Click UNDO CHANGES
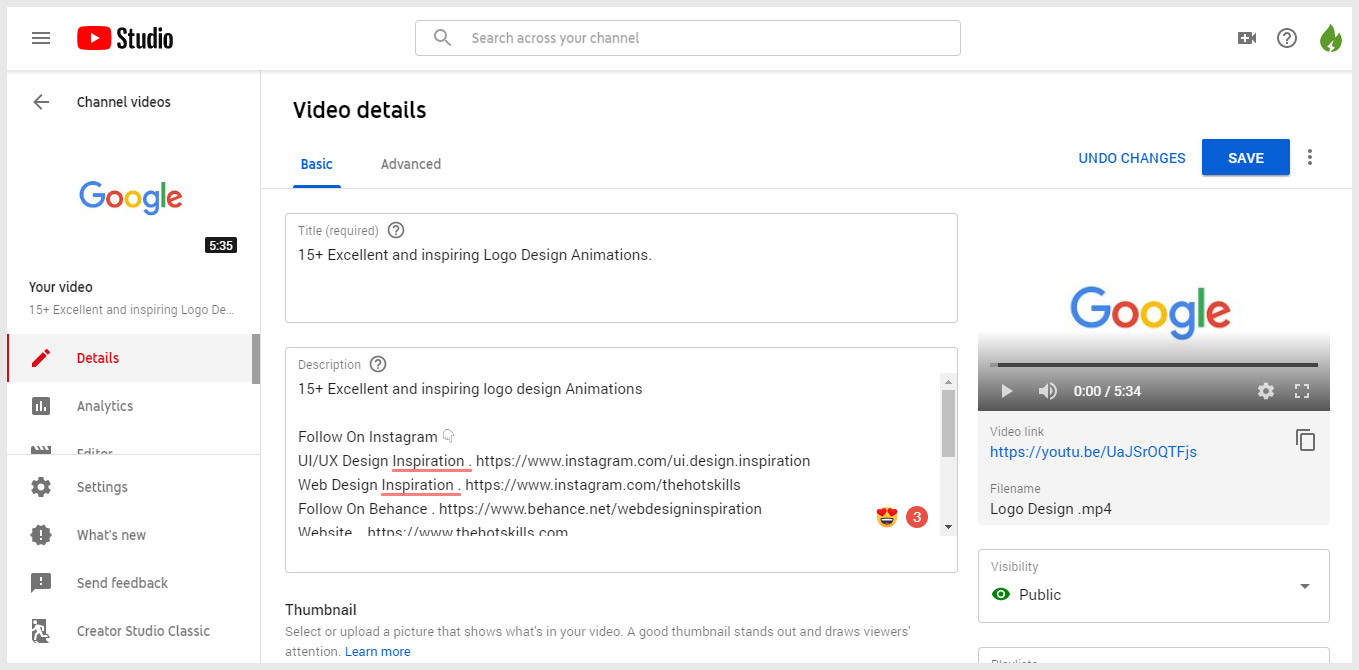Image resolution: width=1359 pixels, height=670 pixels. 1132,158
